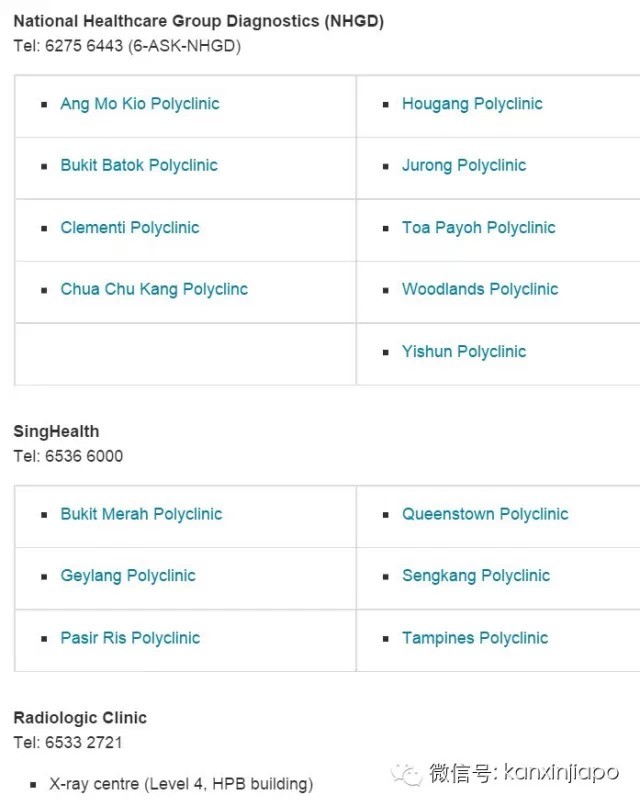The image size is (640, 806).
Task: Click the X-ray centre list item
Action: [x=181, y=784]
